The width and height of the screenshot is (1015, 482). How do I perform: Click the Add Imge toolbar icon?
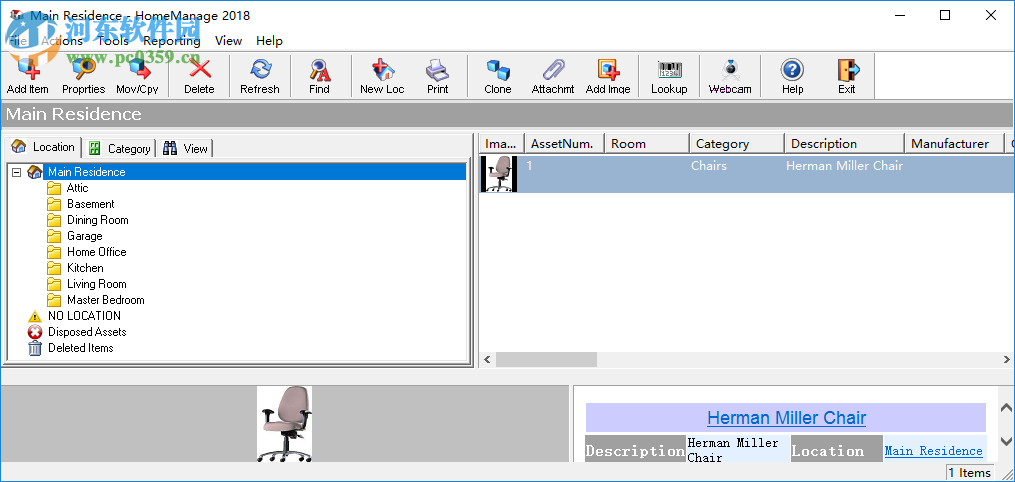[x=608, y=76]
